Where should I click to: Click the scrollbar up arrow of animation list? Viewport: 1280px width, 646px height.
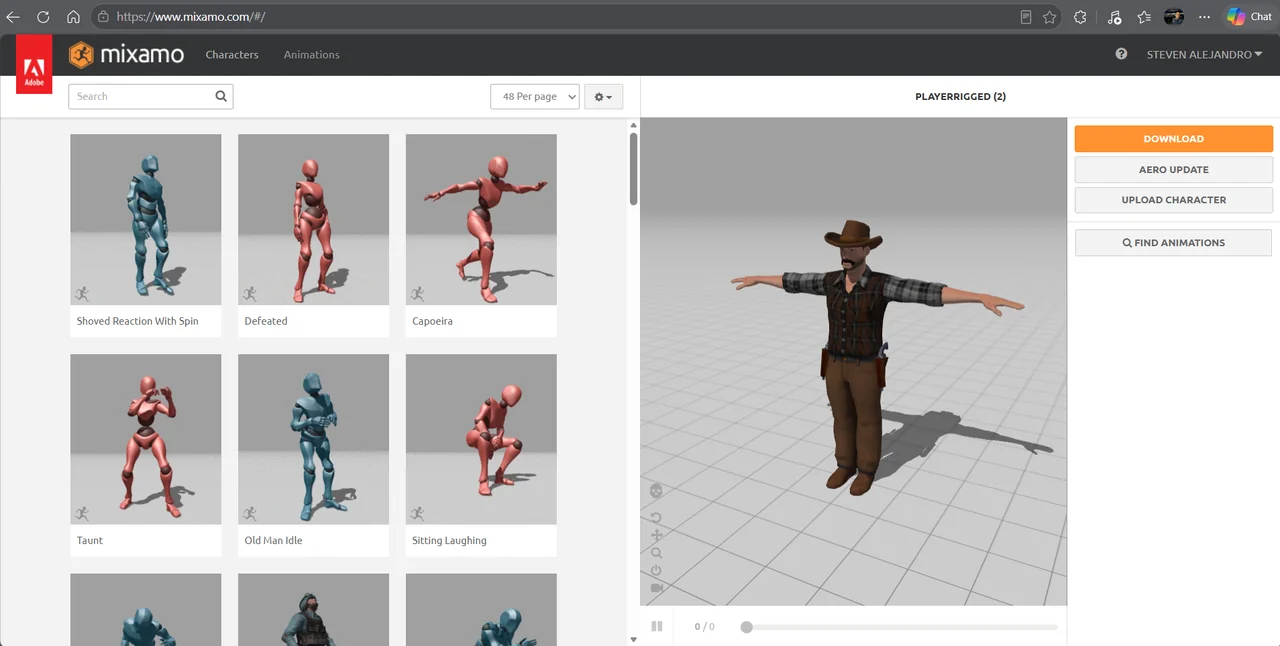click(633, 125)
